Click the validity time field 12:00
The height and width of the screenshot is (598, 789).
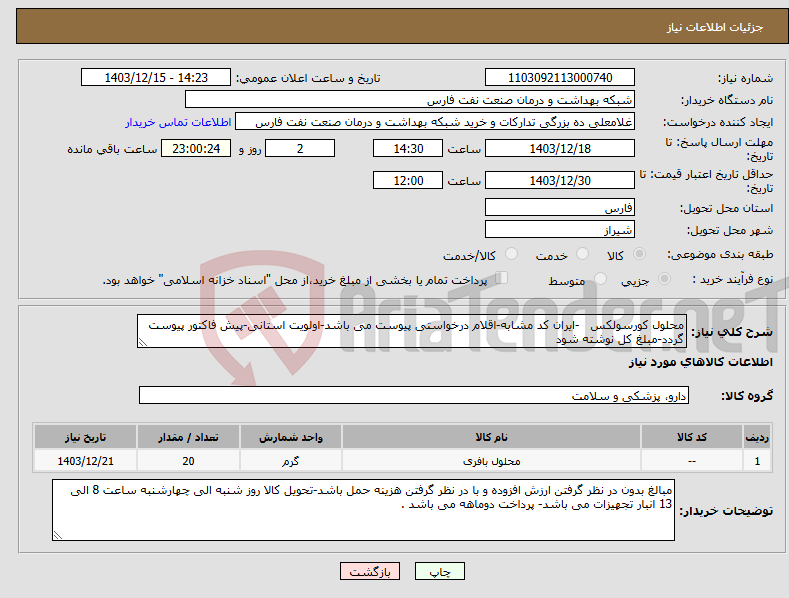(408, 180)
